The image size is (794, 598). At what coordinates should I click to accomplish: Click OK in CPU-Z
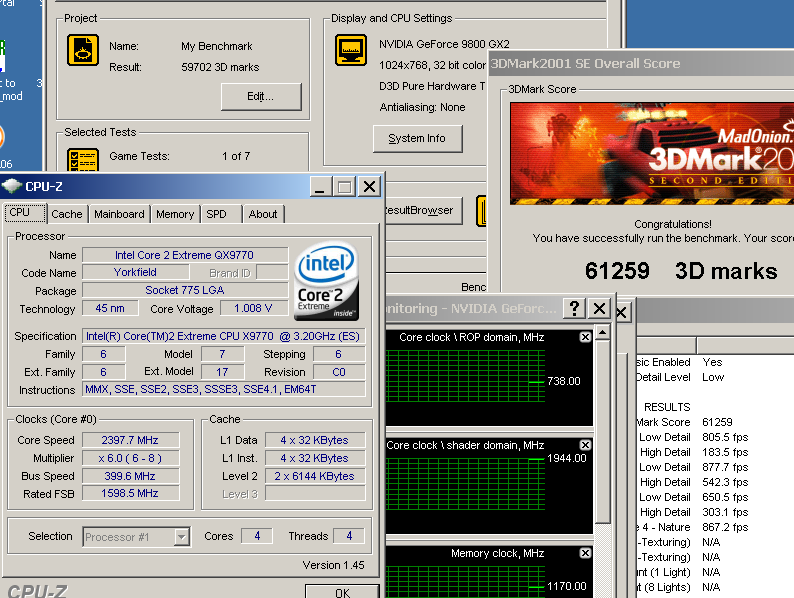[342, 592]
